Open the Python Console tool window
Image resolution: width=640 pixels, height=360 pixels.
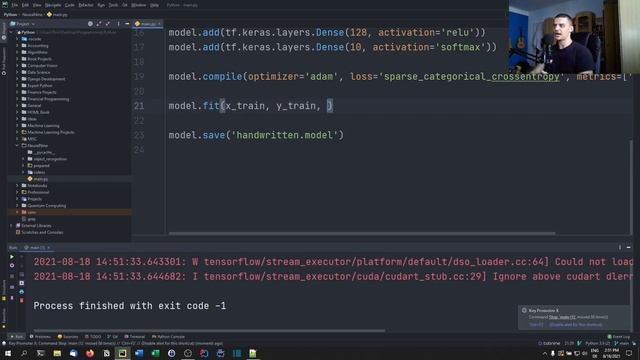tap(168, 337)
